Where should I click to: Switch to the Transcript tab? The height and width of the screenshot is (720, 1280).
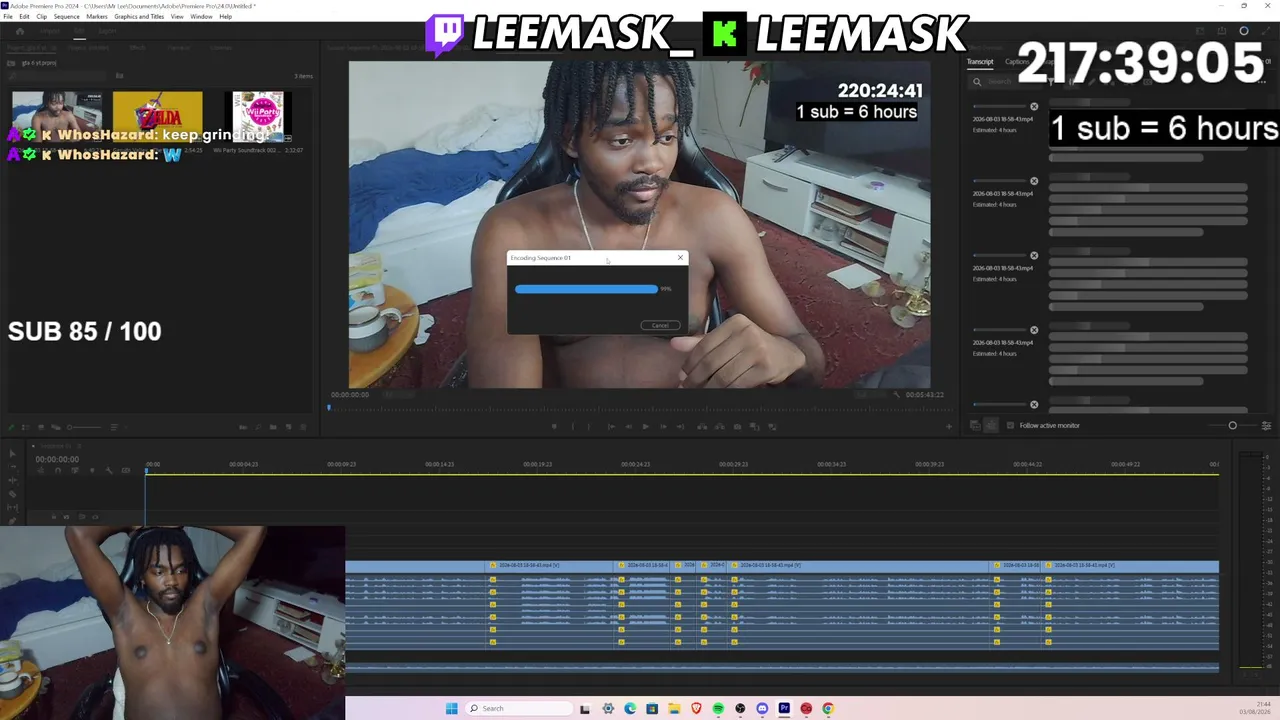click(980, 62)
